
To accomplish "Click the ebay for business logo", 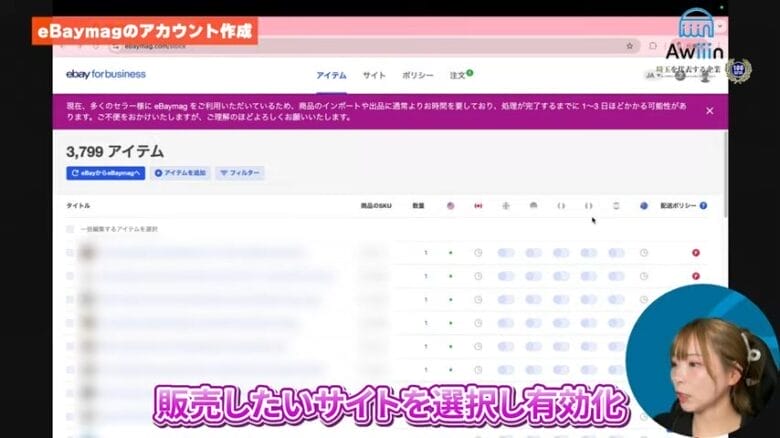I will click(x=105, y=74).
